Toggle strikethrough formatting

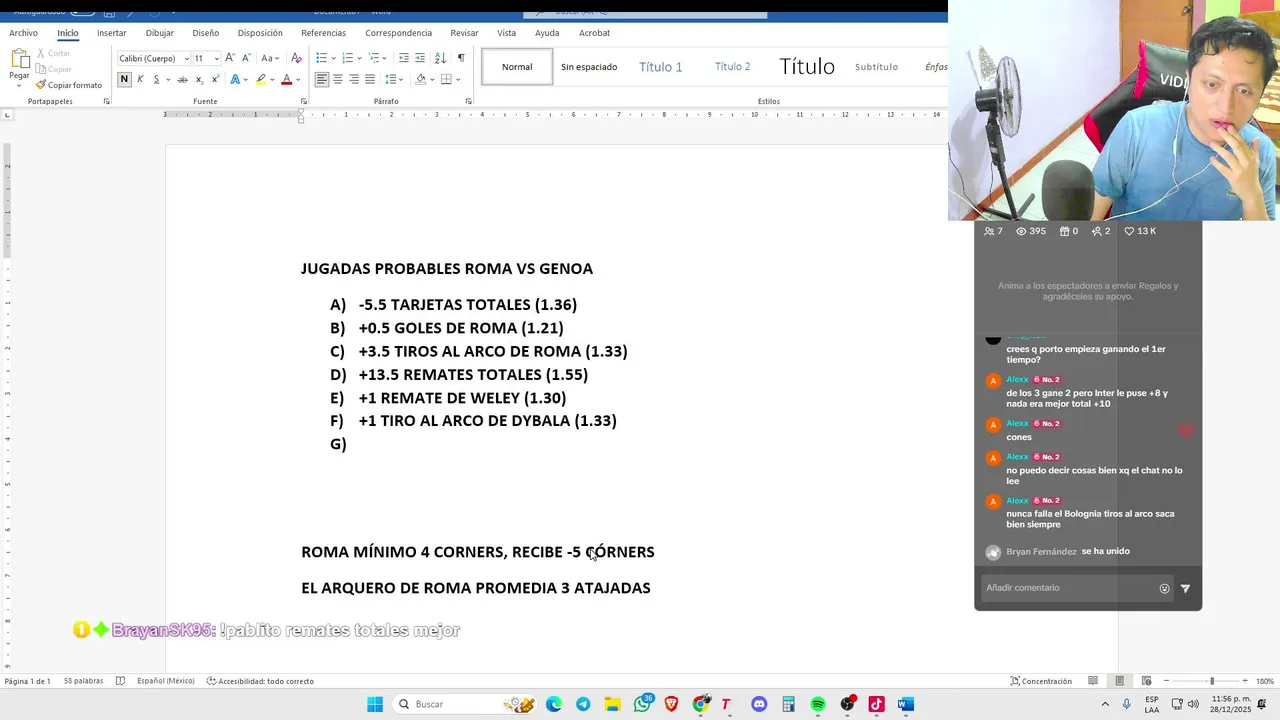[x=182, y=79]
